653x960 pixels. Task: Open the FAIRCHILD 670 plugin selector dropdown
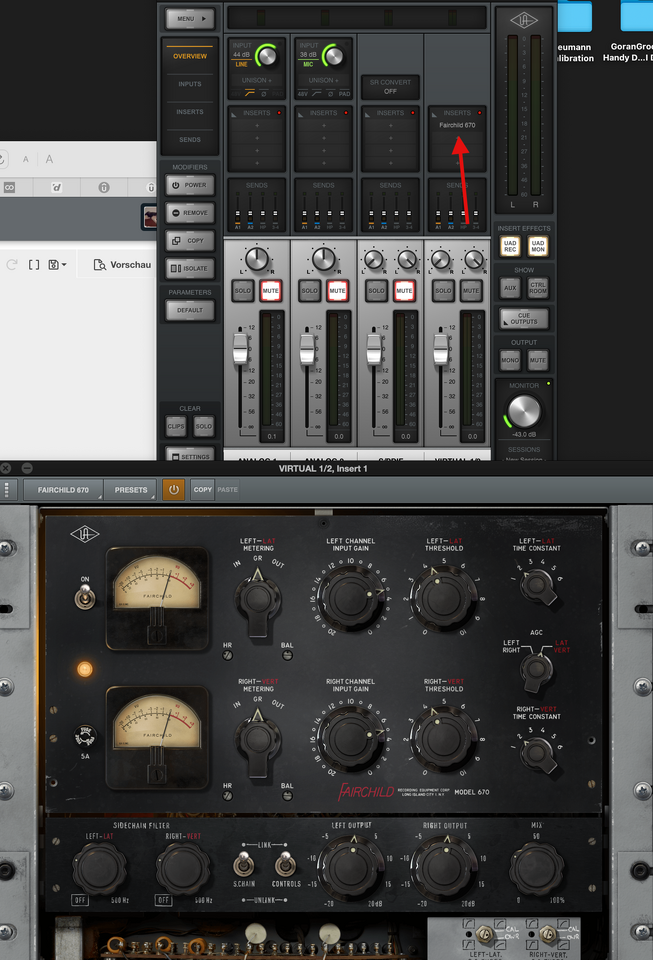tap(63, 490)
